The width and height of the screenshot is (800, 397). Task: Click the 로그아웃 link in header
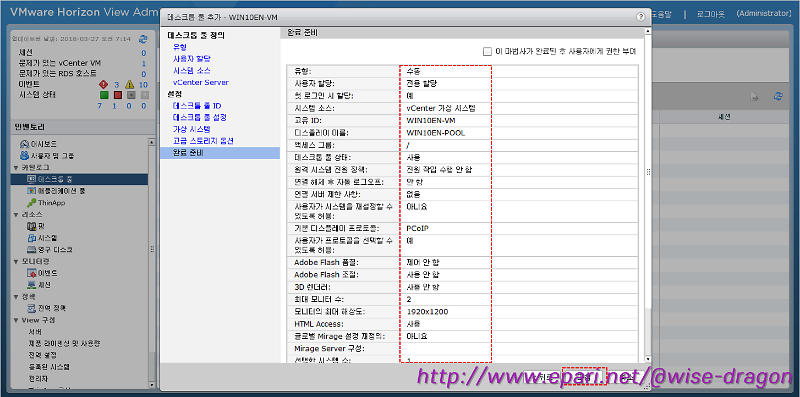click(x=711, y=14)
